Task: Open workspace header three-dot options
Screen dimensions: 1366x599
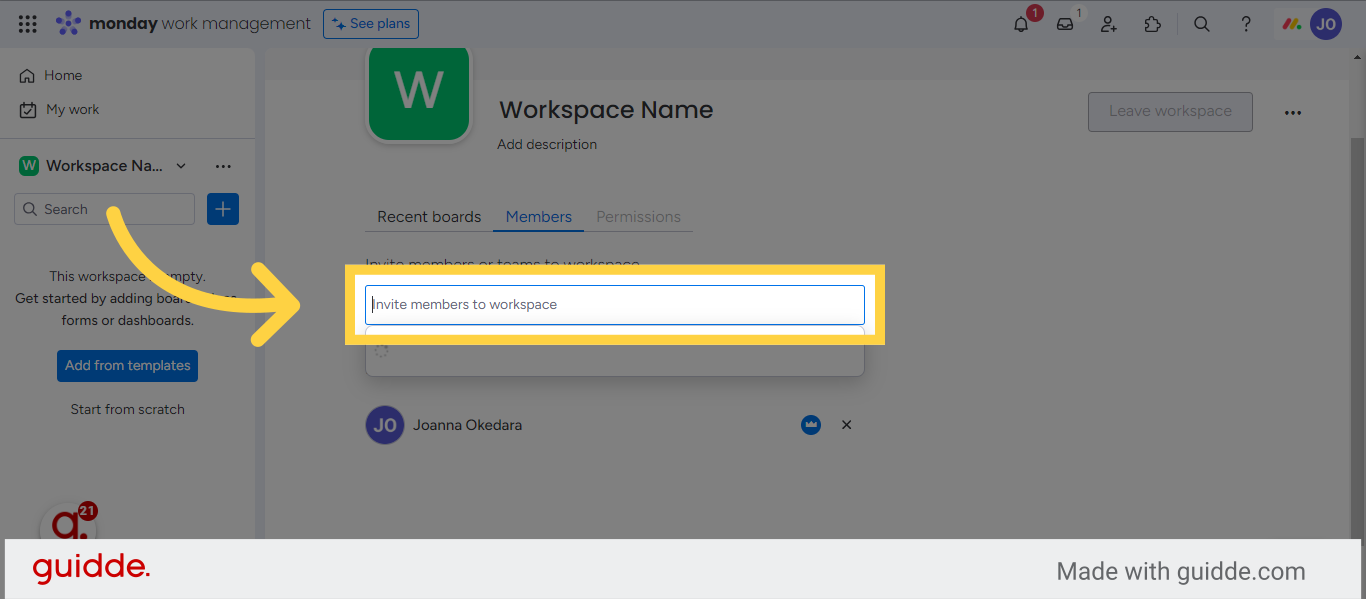Action: pyautogui.click(x=1293, y=112)
